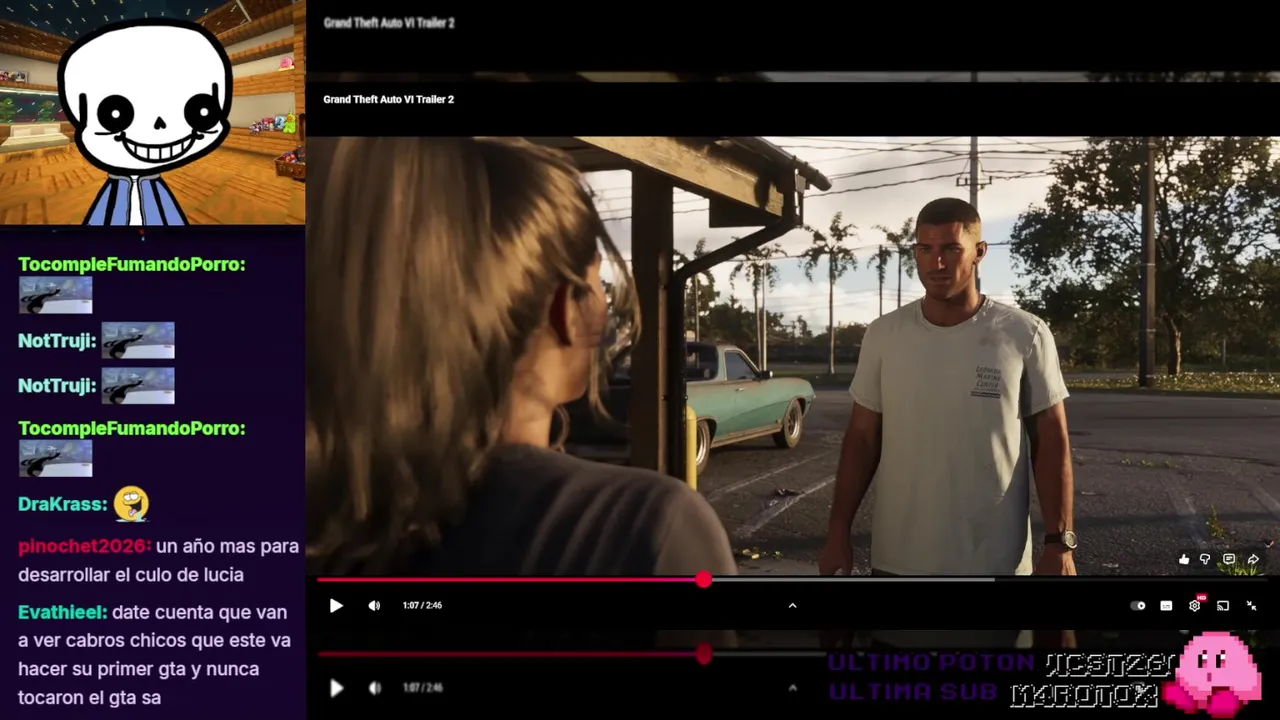
Task: Share the video via the arrow icon
Action: coord(1253,559)
